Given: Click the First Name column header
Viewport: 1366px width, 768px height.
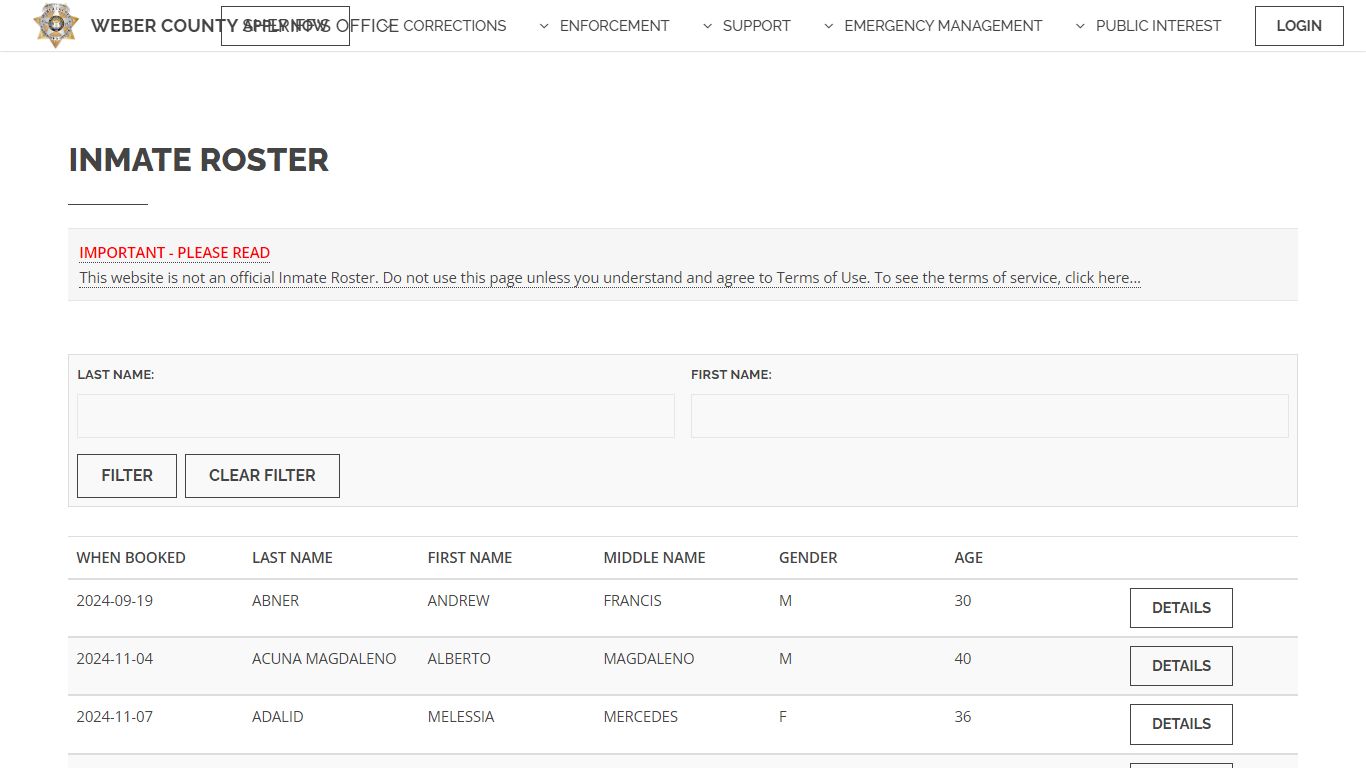Looking at the screenshot, I should click(470, 558).
